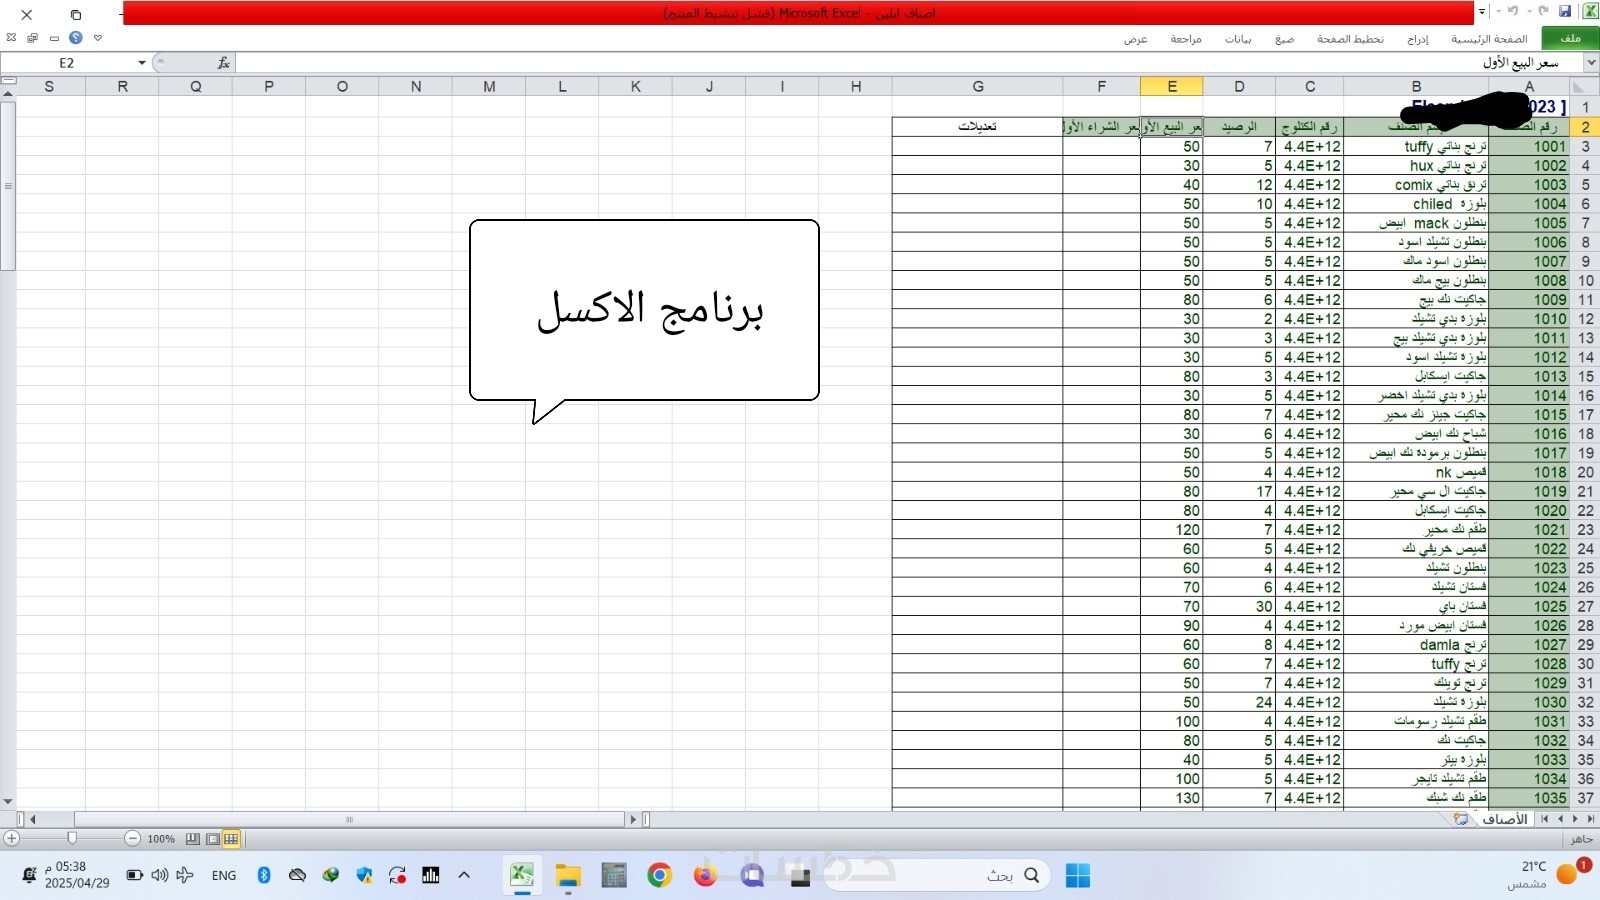Open تخطيط الصفحة (Page Layout) tab
This screenshot has height=900, width=1600.
pyautogui.click(x=1350, y=39)
